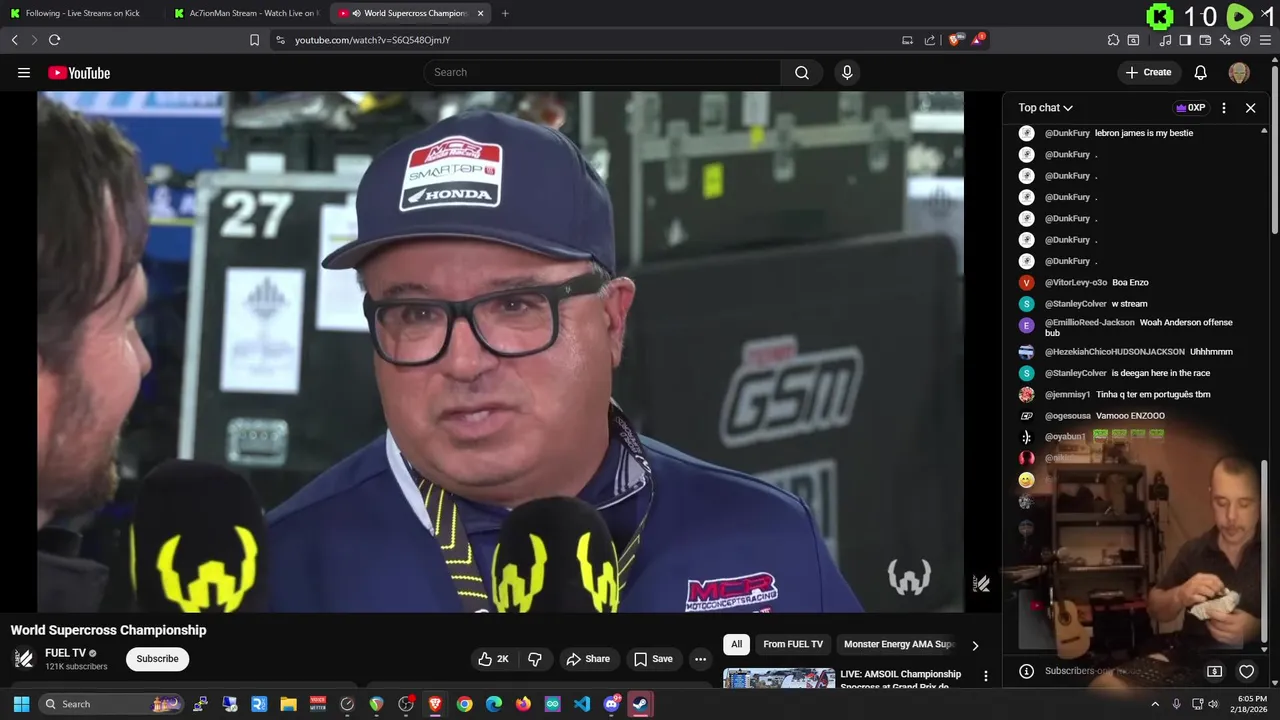The width and height of the screenshot is (1280, 720).
Task: Close the World Supercross Championship tab
Action: [x=481, y=13]
